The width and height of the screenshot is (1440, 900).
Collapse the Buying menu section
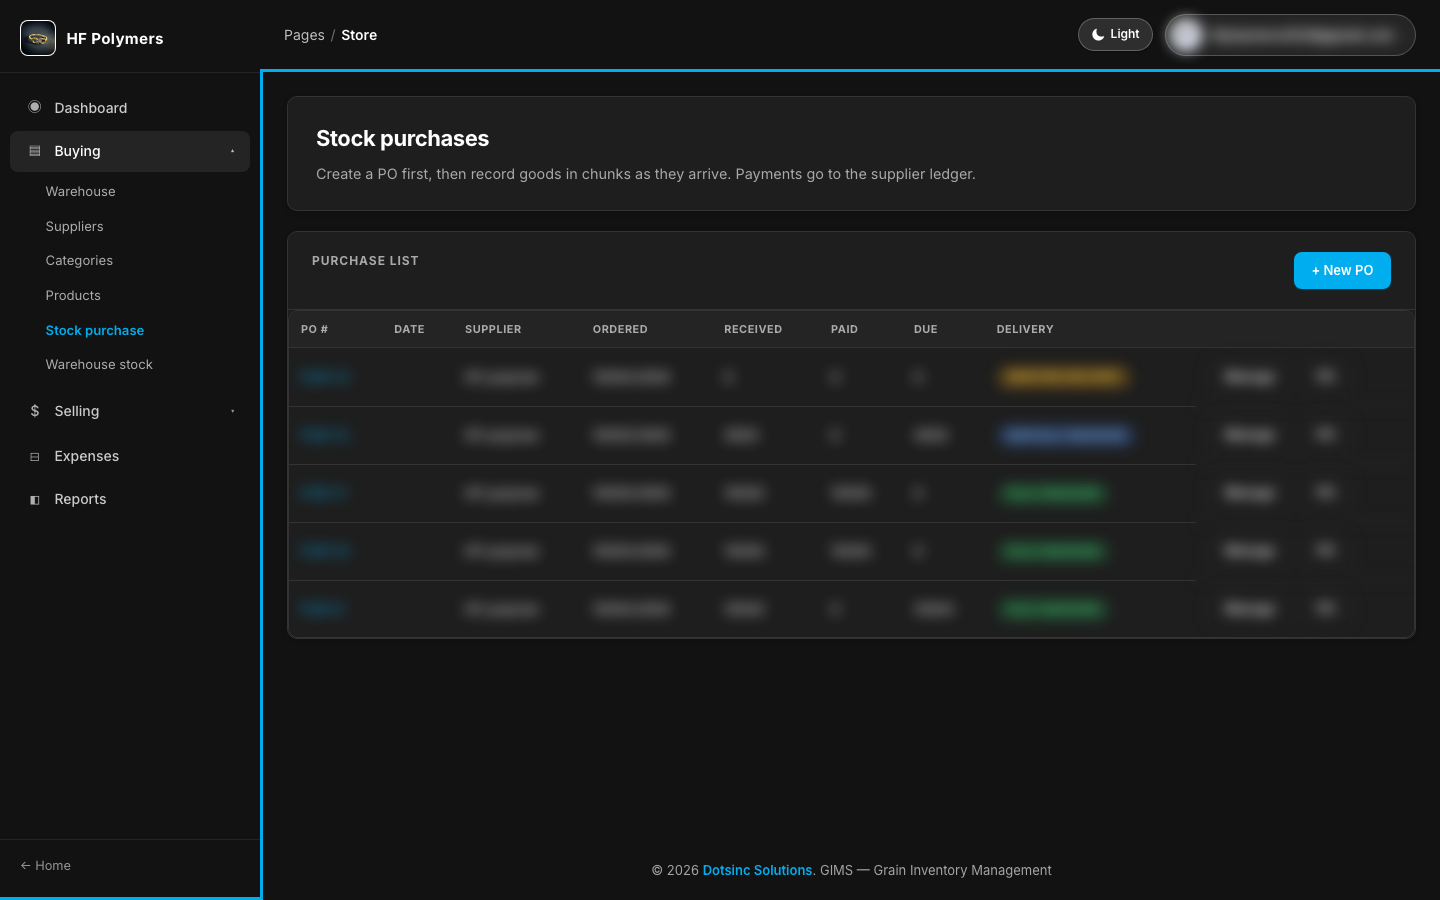[130, 151]
